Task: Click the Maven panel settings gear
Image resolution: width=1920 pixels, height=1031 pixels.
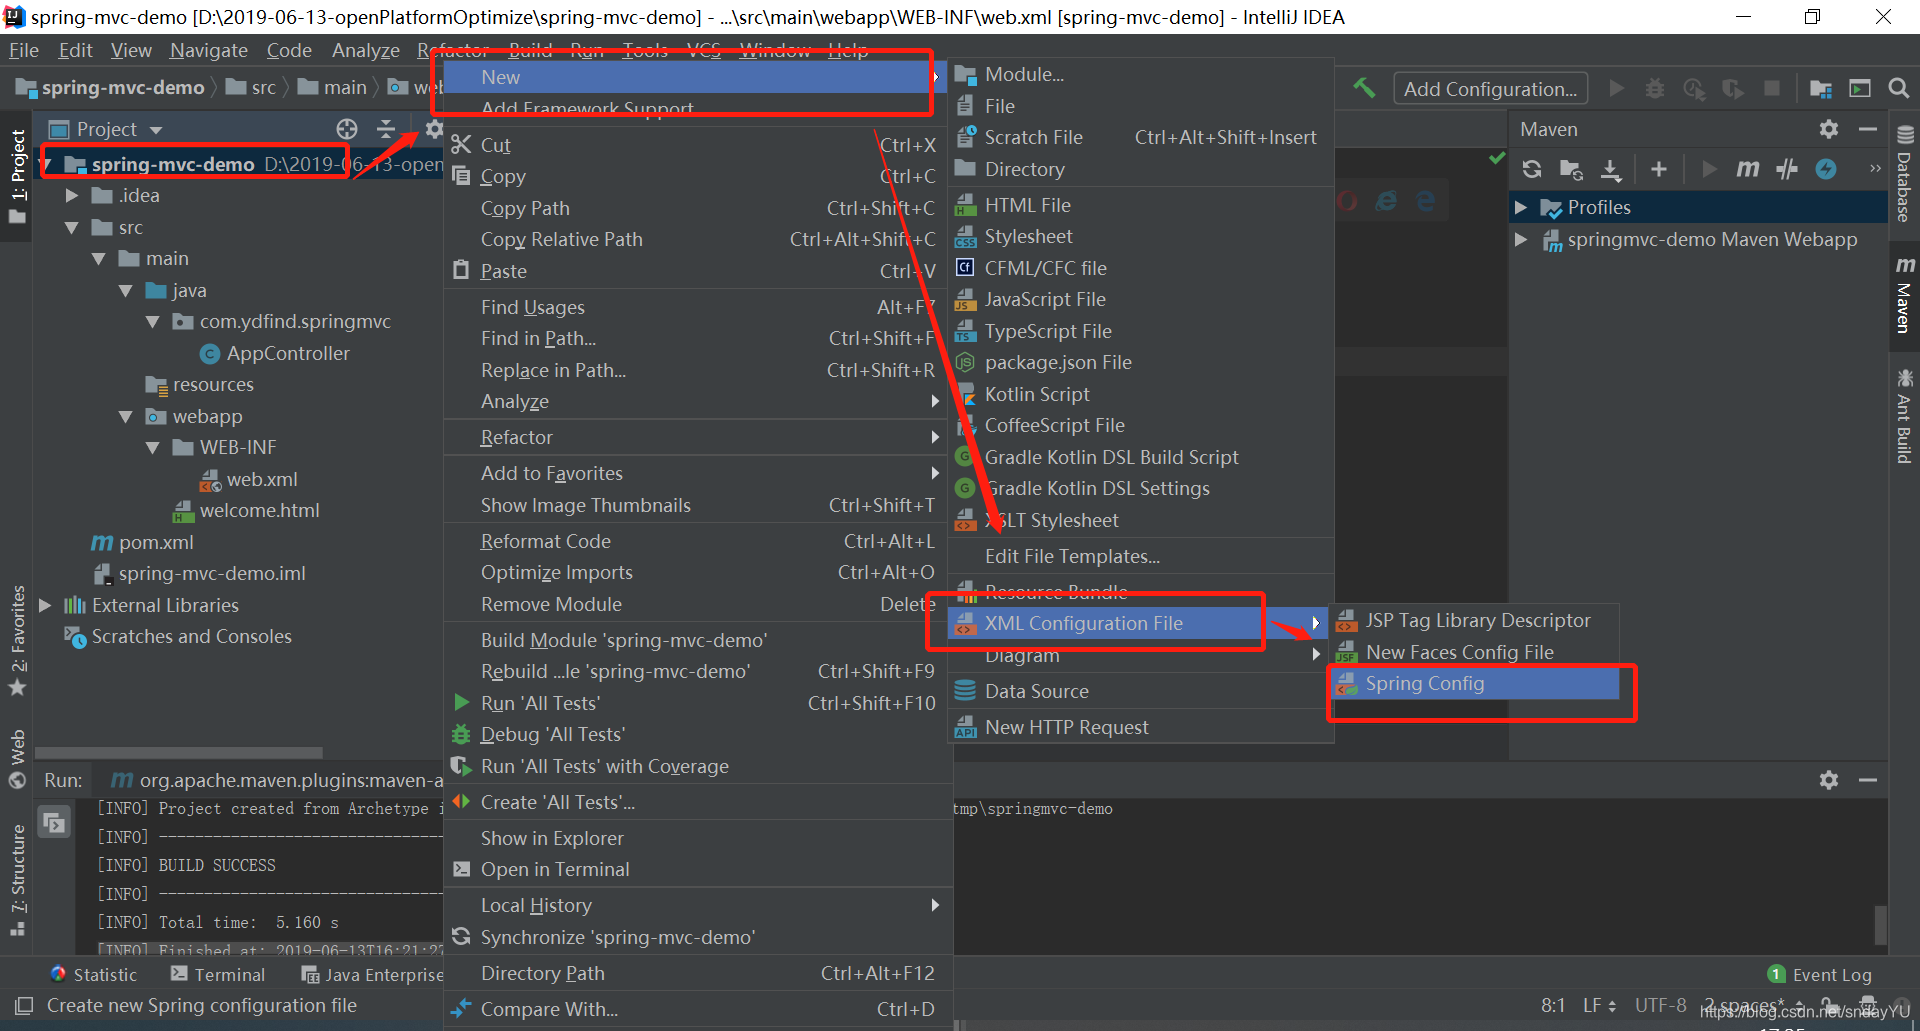Action: coord(1829,129)
